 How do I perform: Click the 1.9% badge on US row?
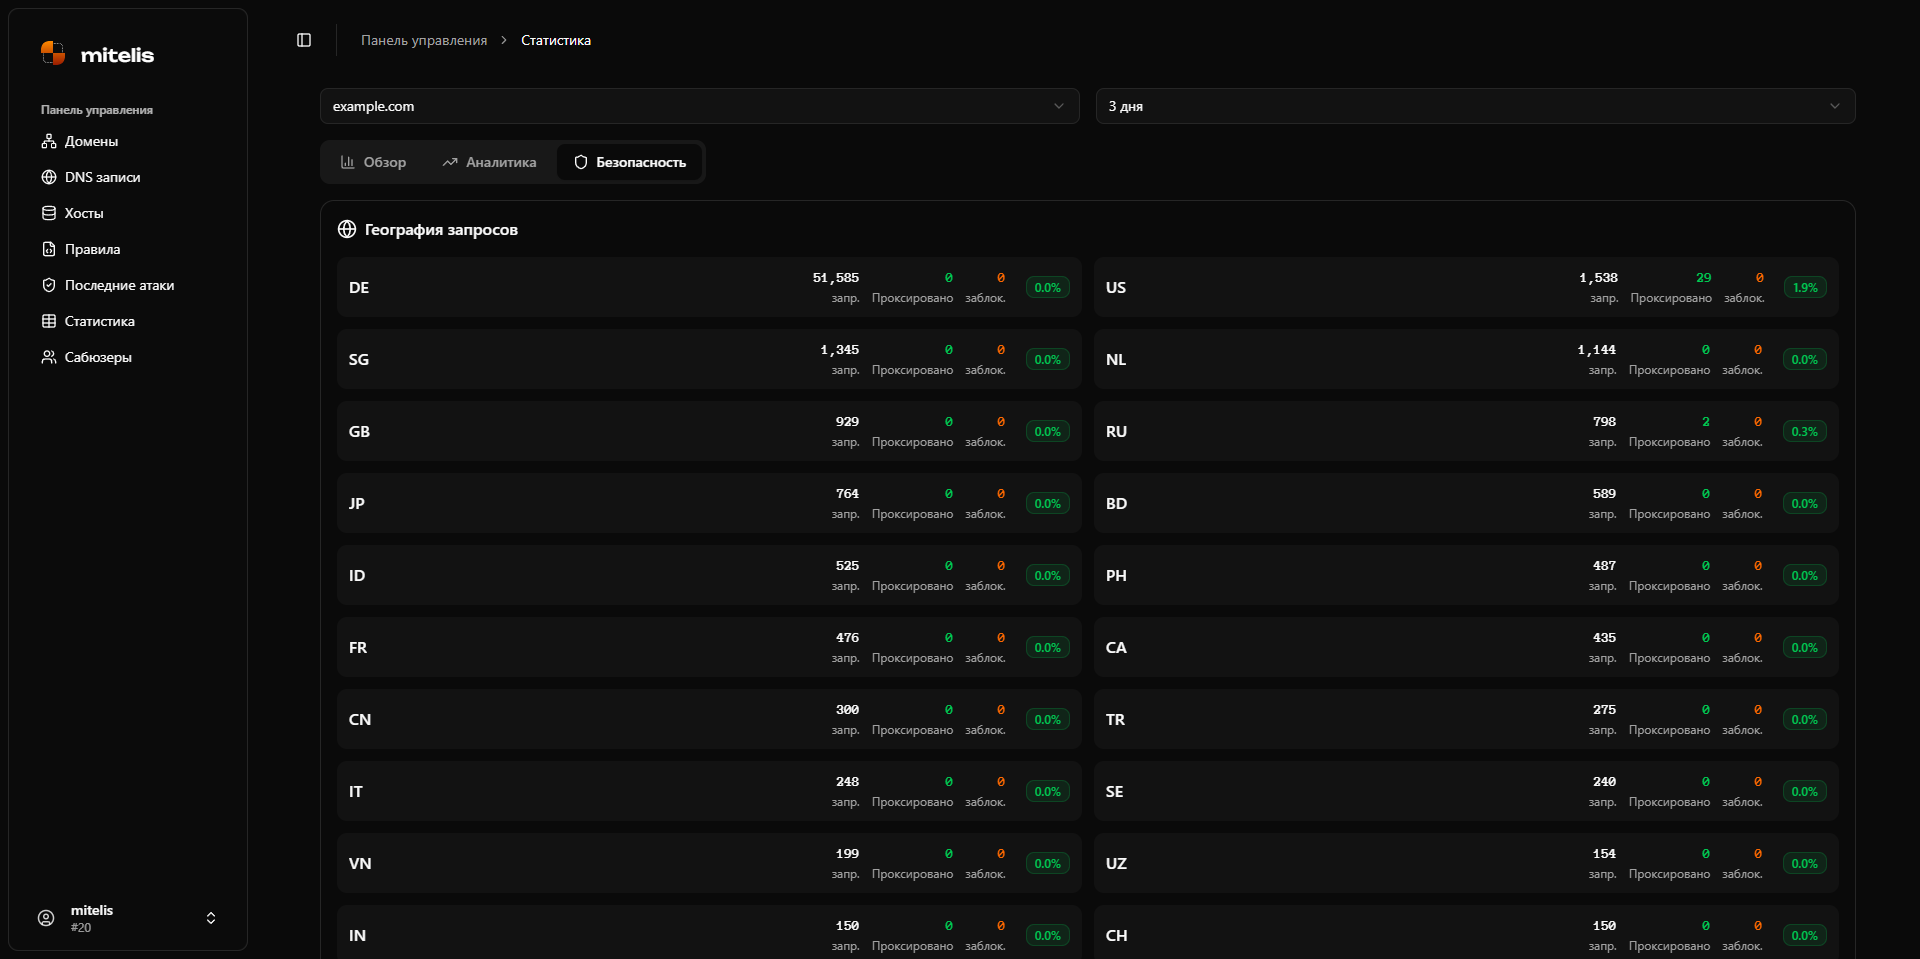(1804, 287)
